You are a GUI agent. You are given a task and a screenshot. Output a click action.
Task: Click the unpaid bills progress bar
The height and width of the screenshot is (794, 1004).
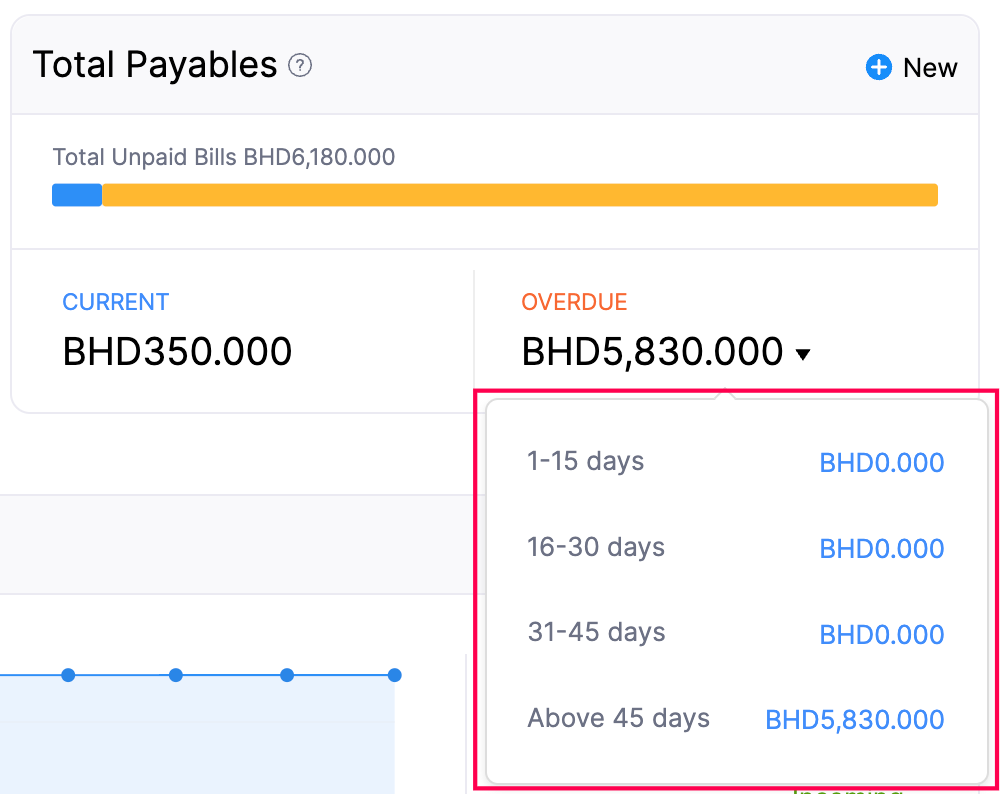[495, 194]
